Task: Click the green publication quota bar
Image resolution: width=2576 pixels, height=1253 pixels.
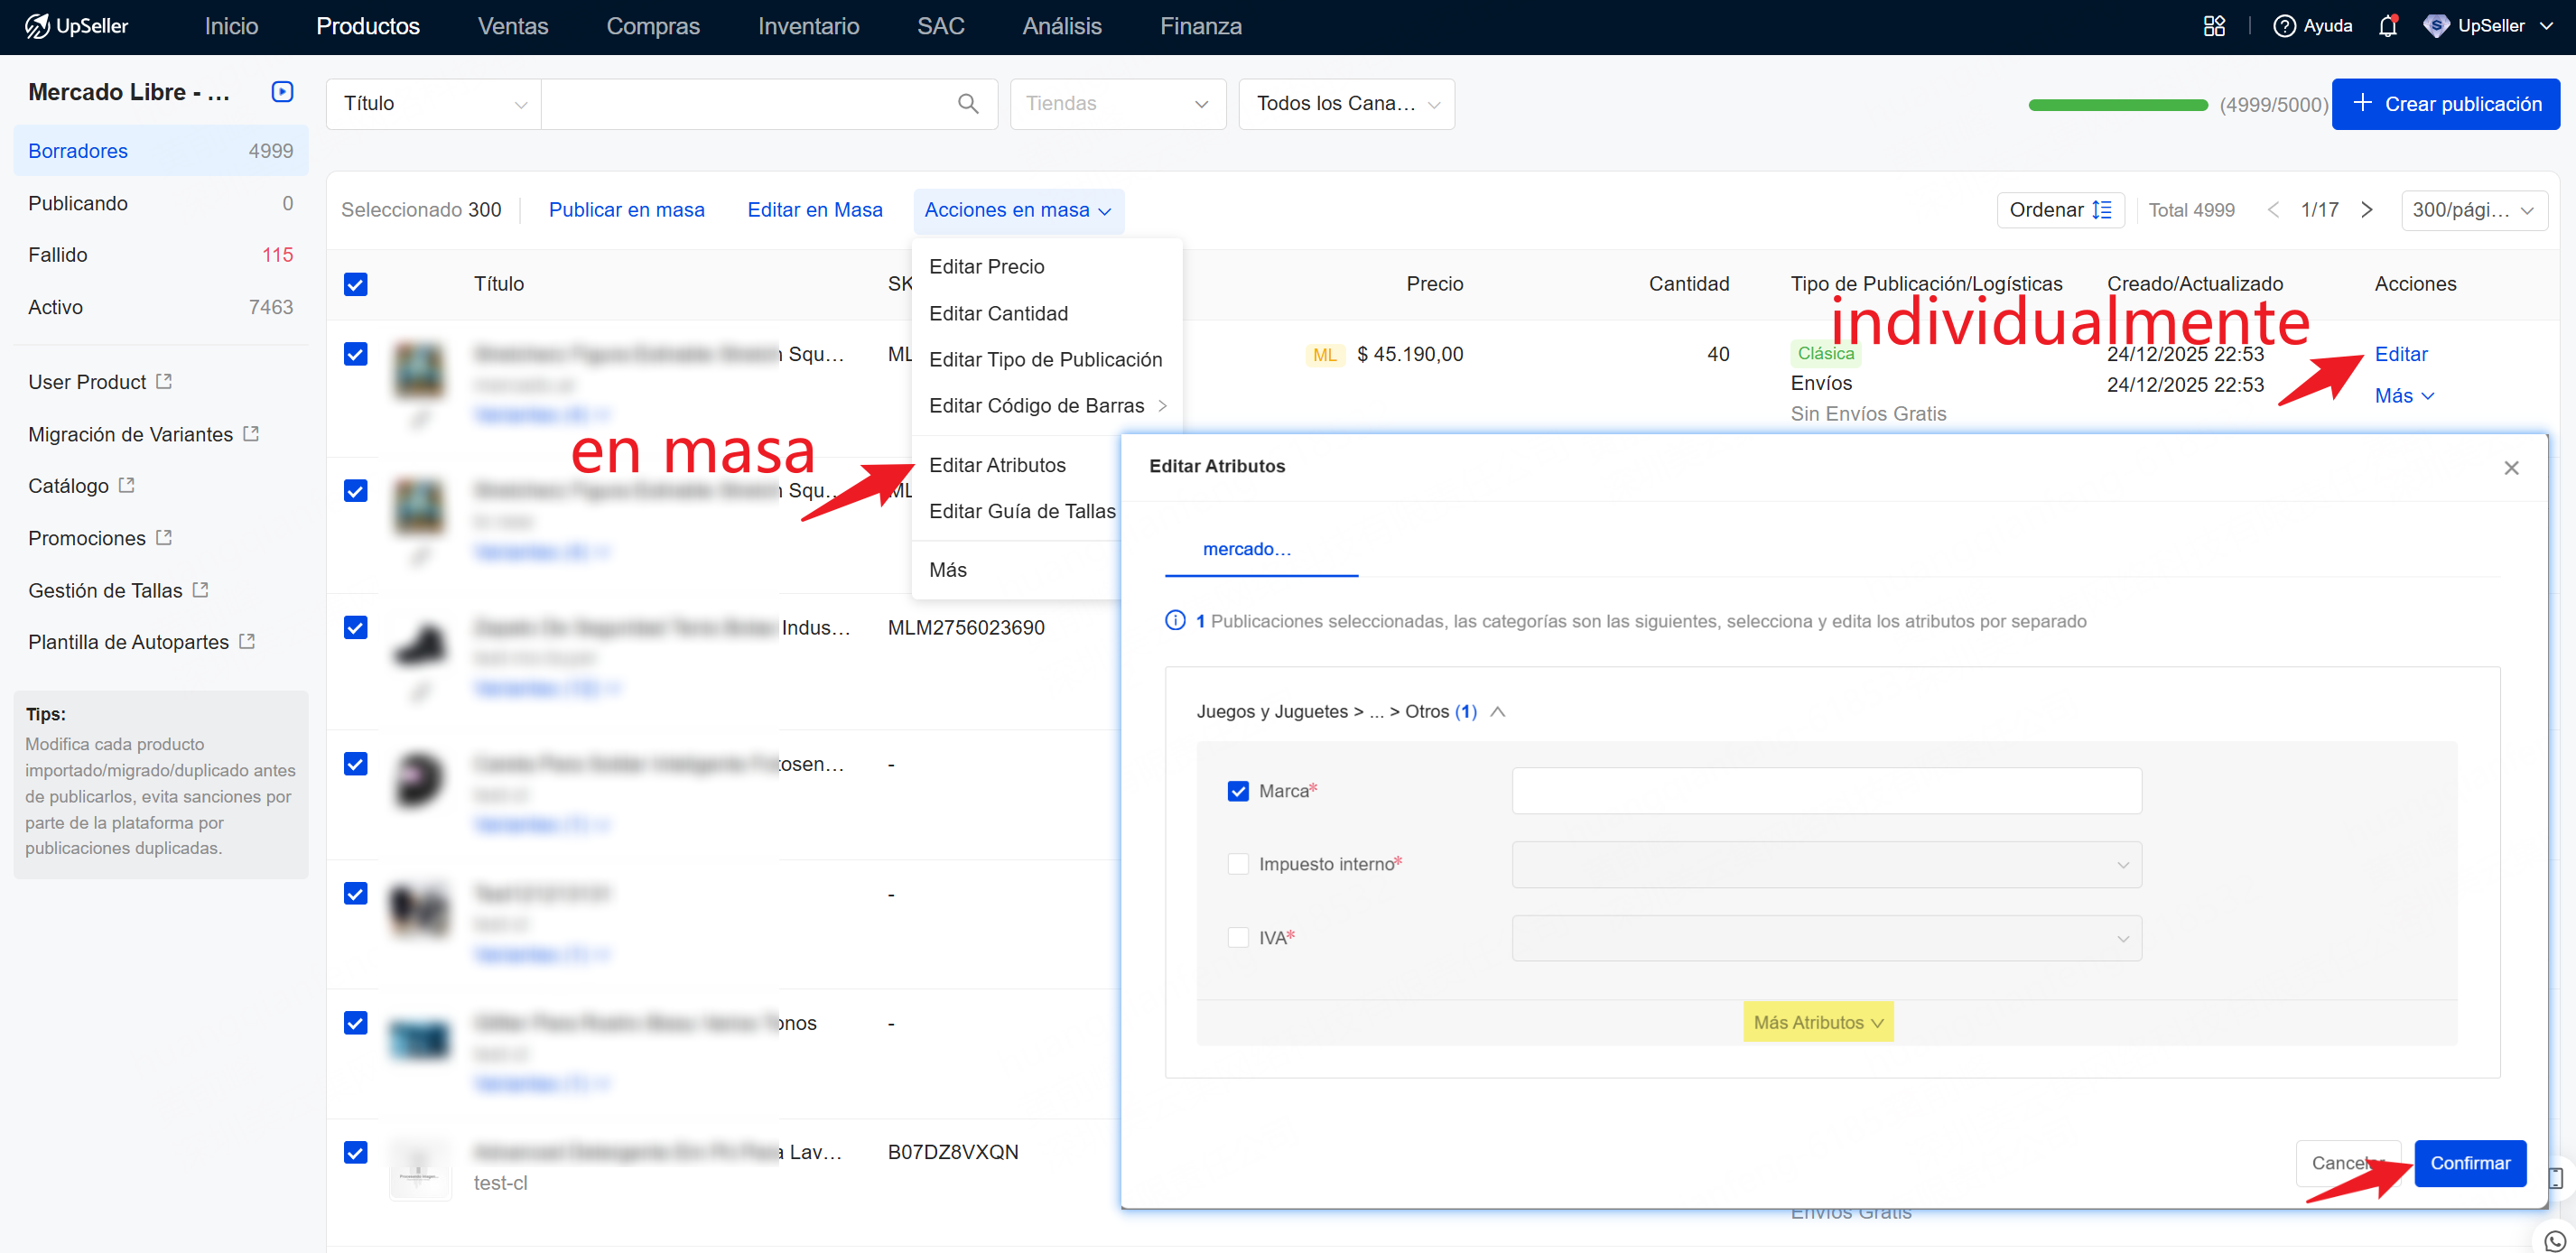Action: [2118, 104]
